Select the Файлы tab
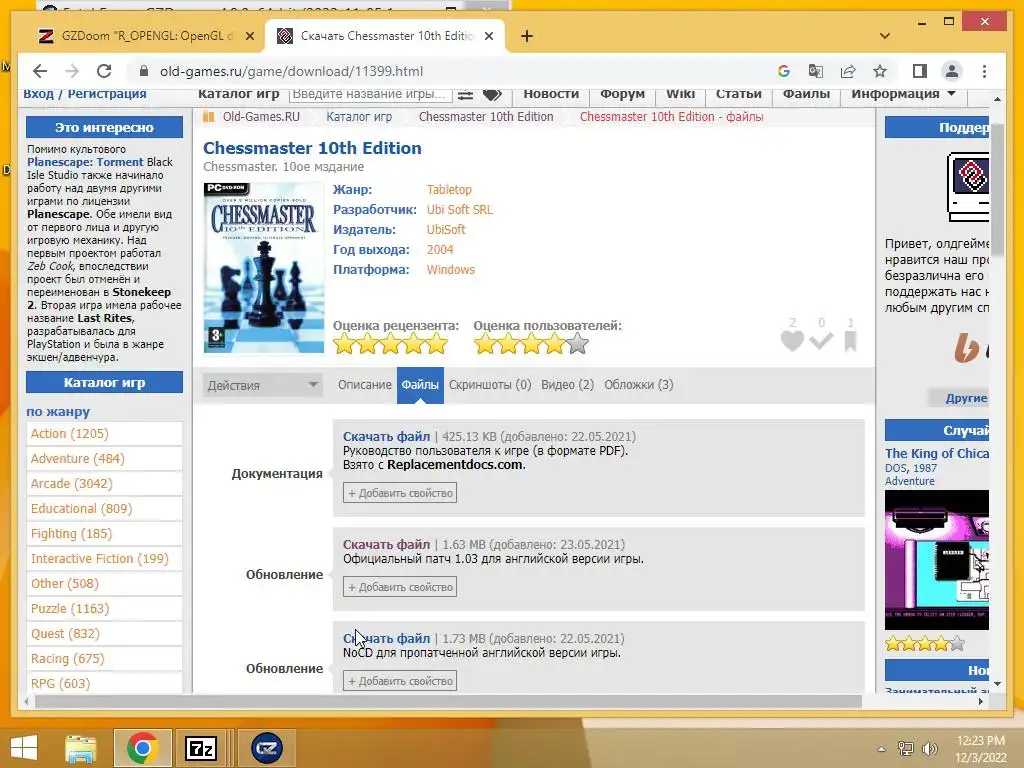Image resolution: width=1024 pixels, height=768 pixels. point(420,385)
